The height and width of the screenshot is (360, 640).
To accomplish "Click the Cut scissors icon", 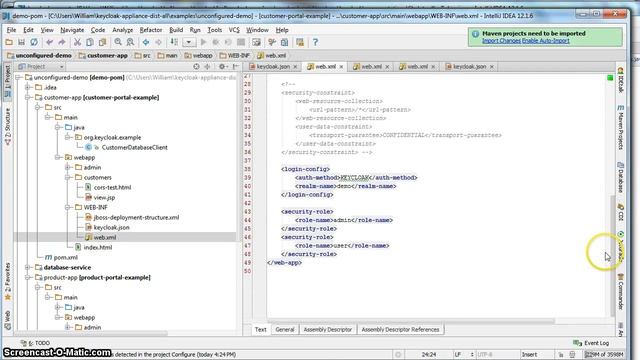I will click(x=77, y=42).
